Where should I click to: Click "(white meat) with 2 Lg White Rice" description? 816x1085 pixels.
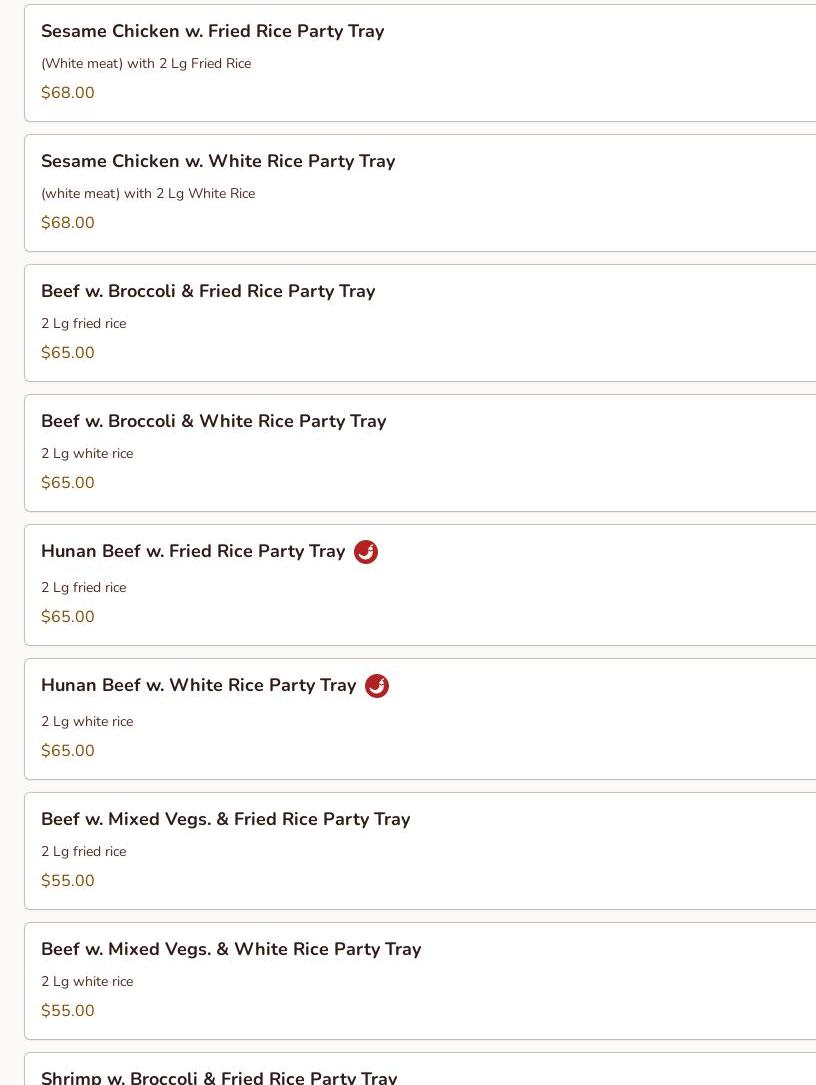pyautogui.click(x=148, y=193)
